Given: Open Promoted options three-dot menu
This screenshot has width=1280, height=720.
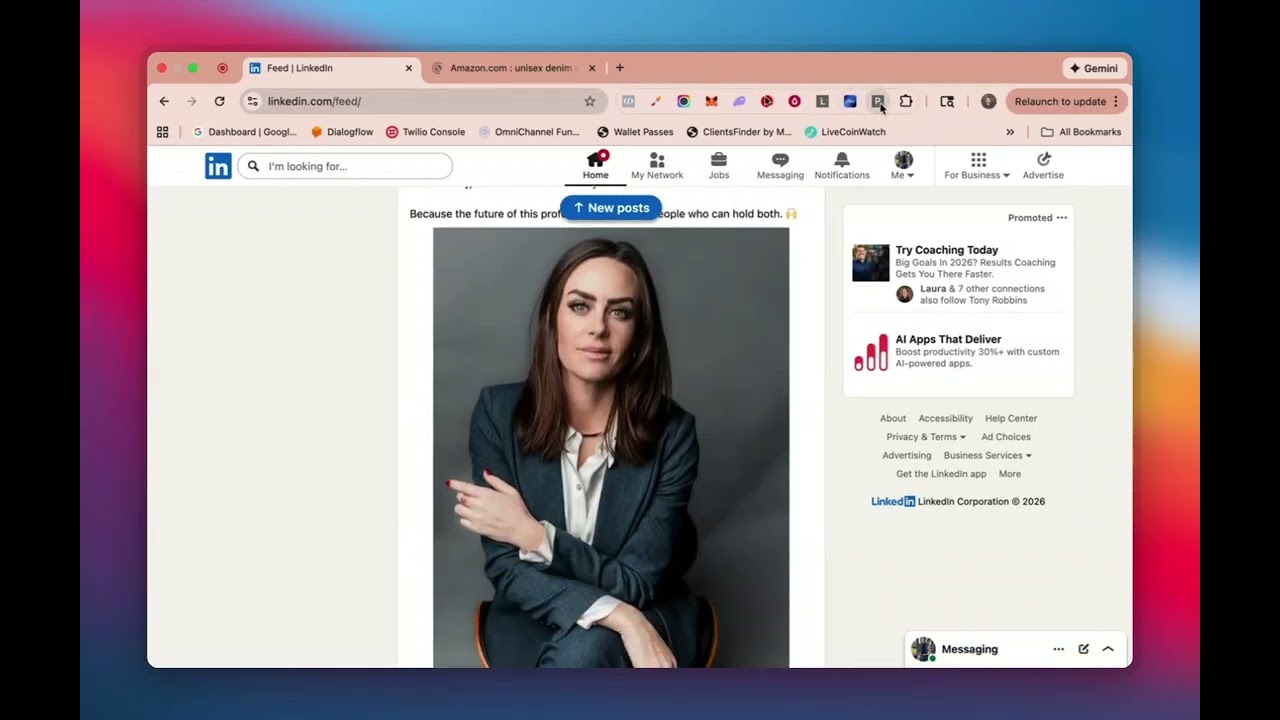Looking at the screenshot, I should click(1062, 218).
